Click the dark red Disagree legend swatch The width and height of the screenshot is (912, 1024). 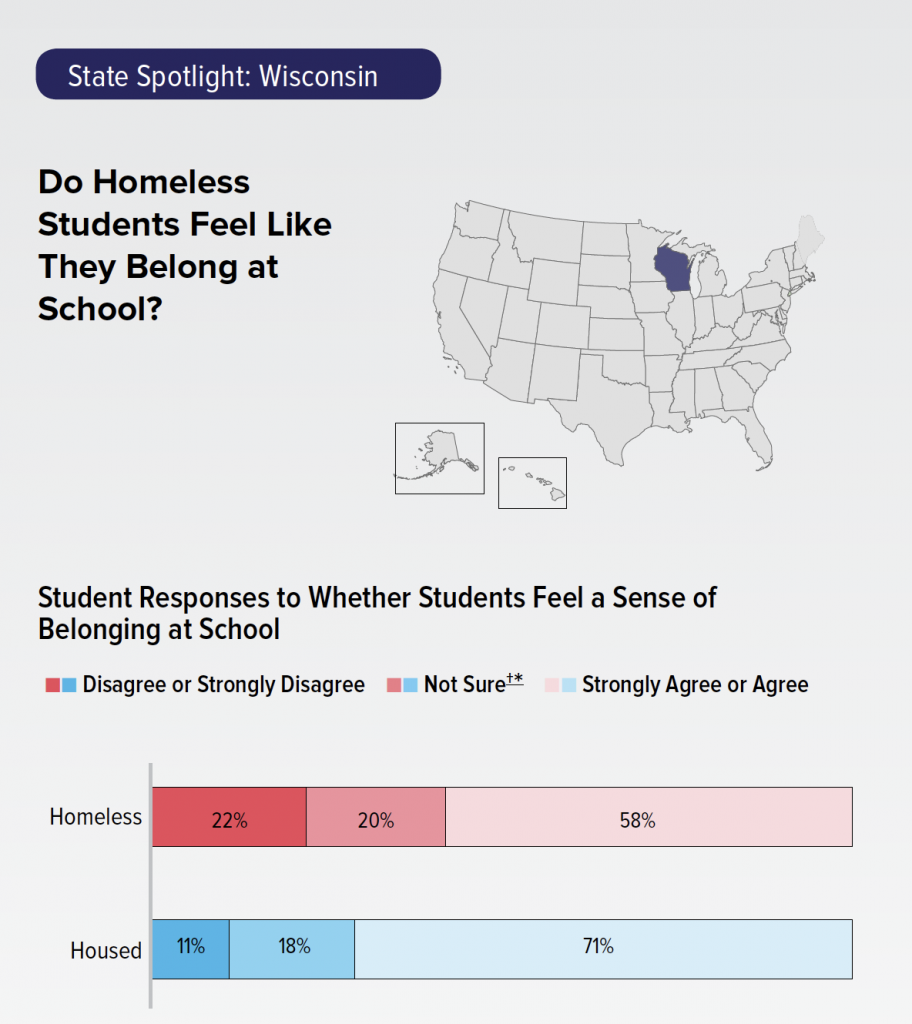pos(52,685)
